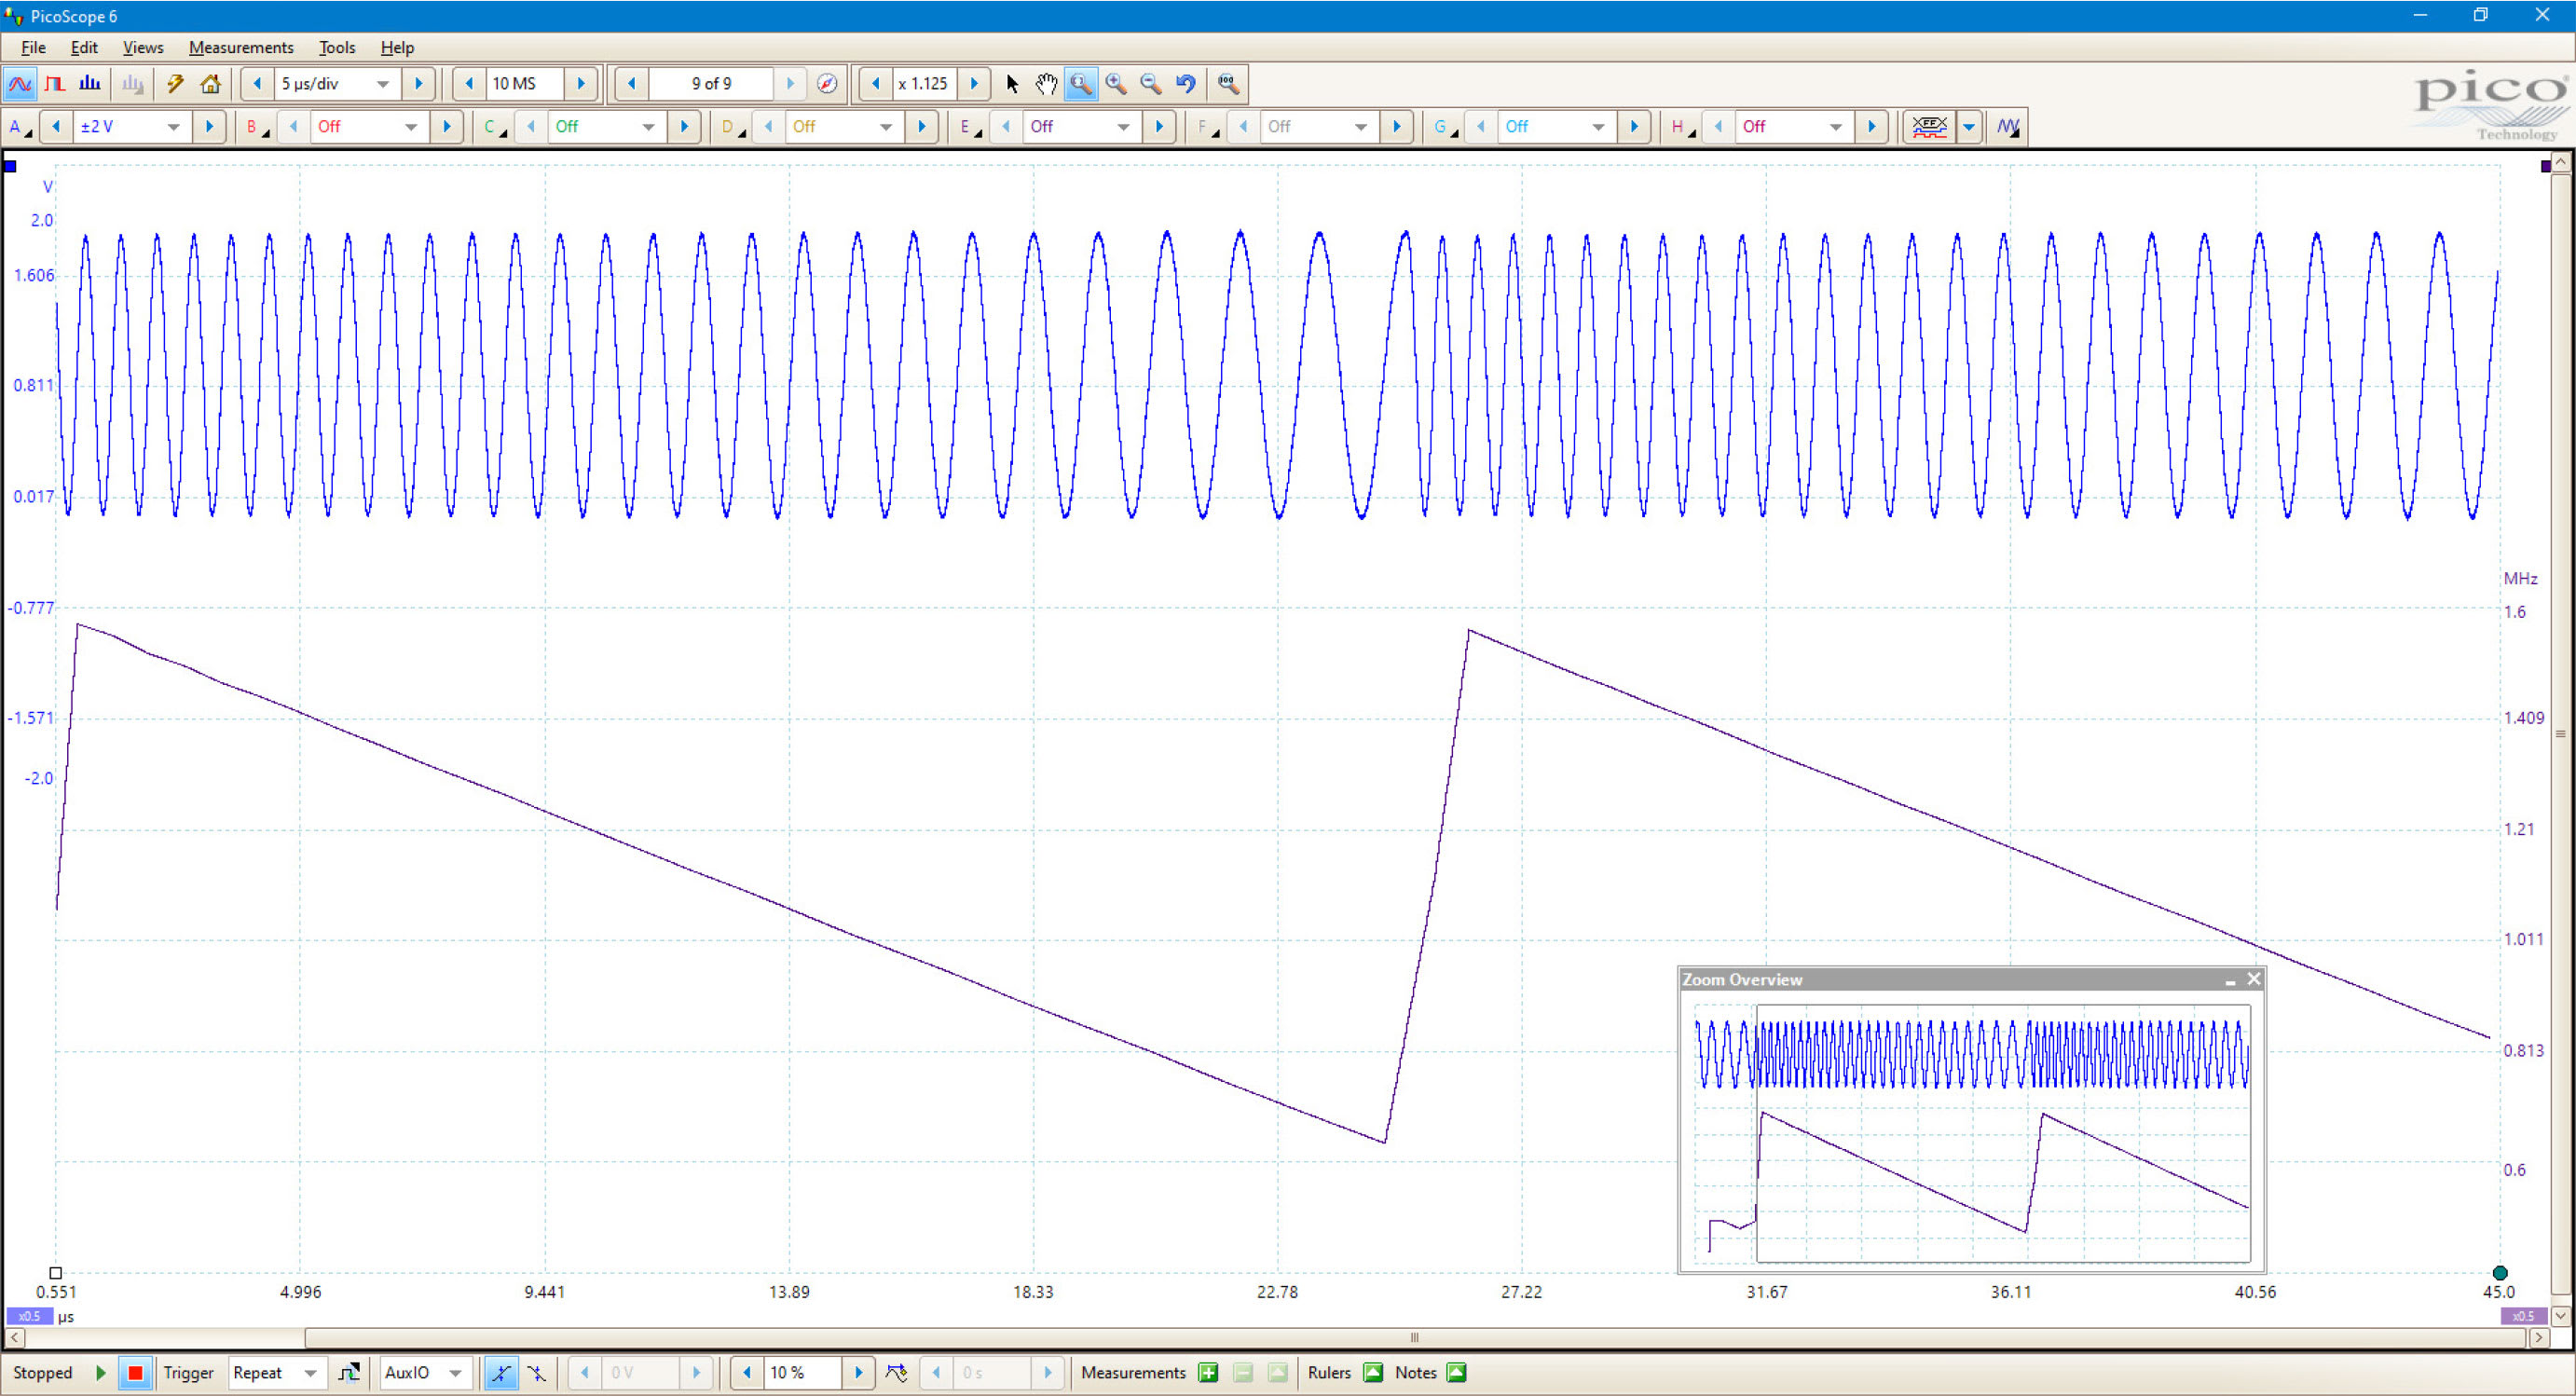
Task: Increase pre-trigger percentage 10 %
Action: point(858,1373)
